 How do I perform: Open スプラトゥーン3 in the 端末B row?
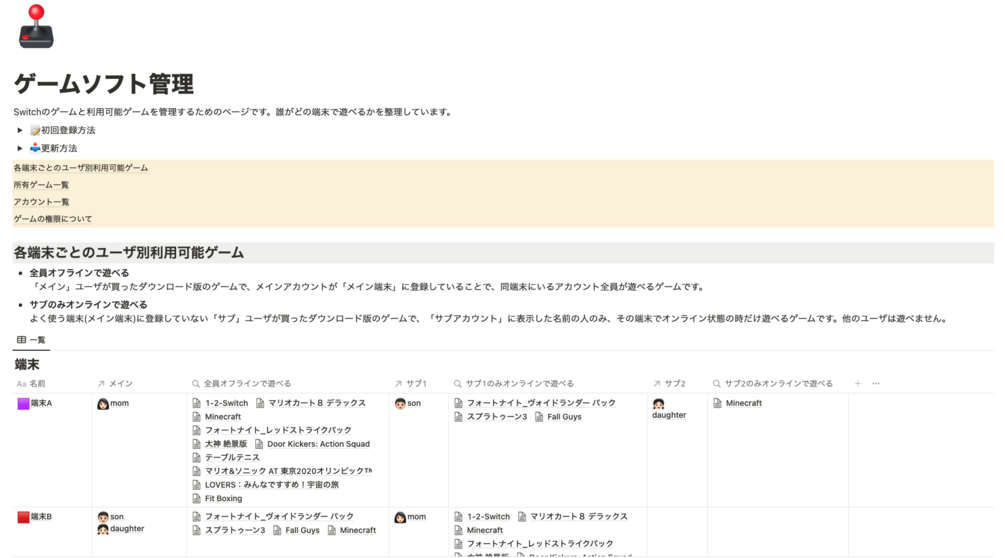point(229,530)
